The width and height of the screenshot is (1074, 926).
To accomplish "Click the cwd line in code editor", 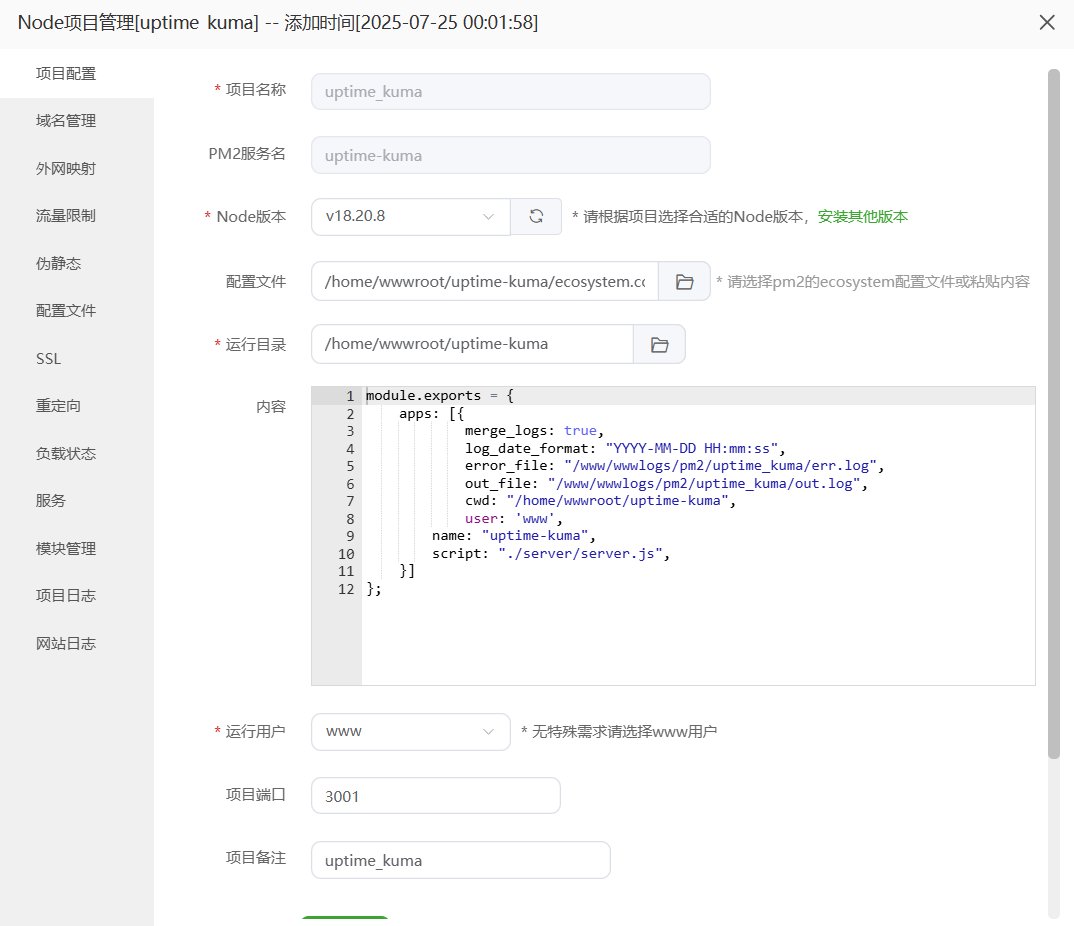I will 600,501.
